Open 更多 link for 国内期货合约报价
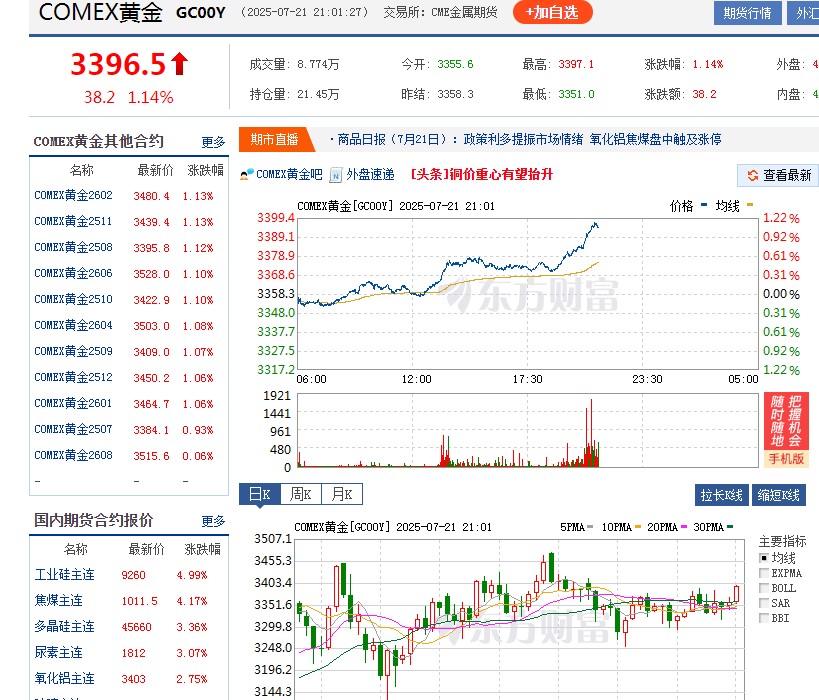Image resolution: width=819 pixels, height=700 pixels. click(213, 521)
